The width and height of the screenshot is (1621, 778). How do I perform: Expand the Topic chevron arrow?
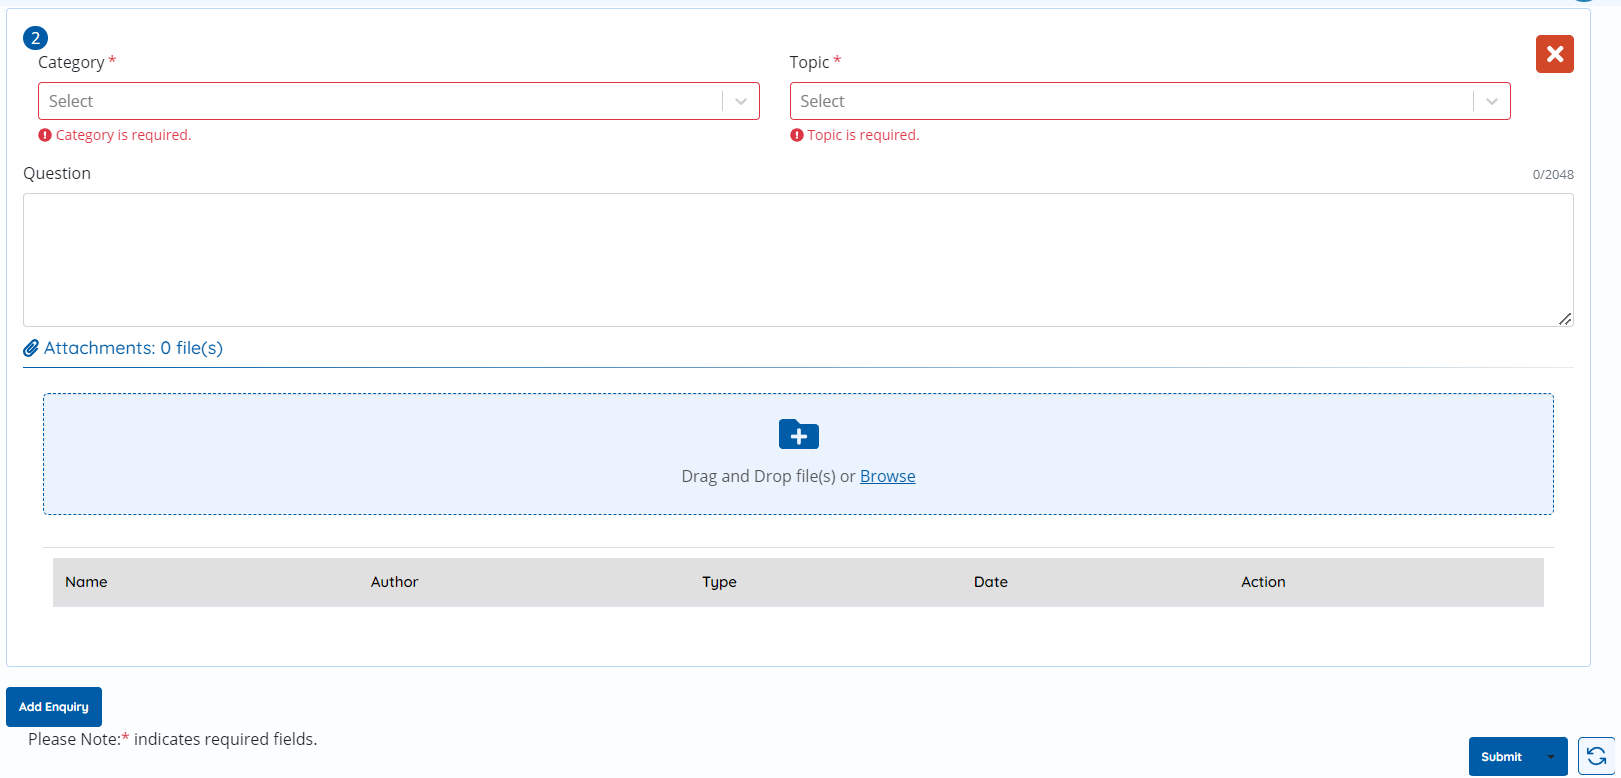point(1492,101)
